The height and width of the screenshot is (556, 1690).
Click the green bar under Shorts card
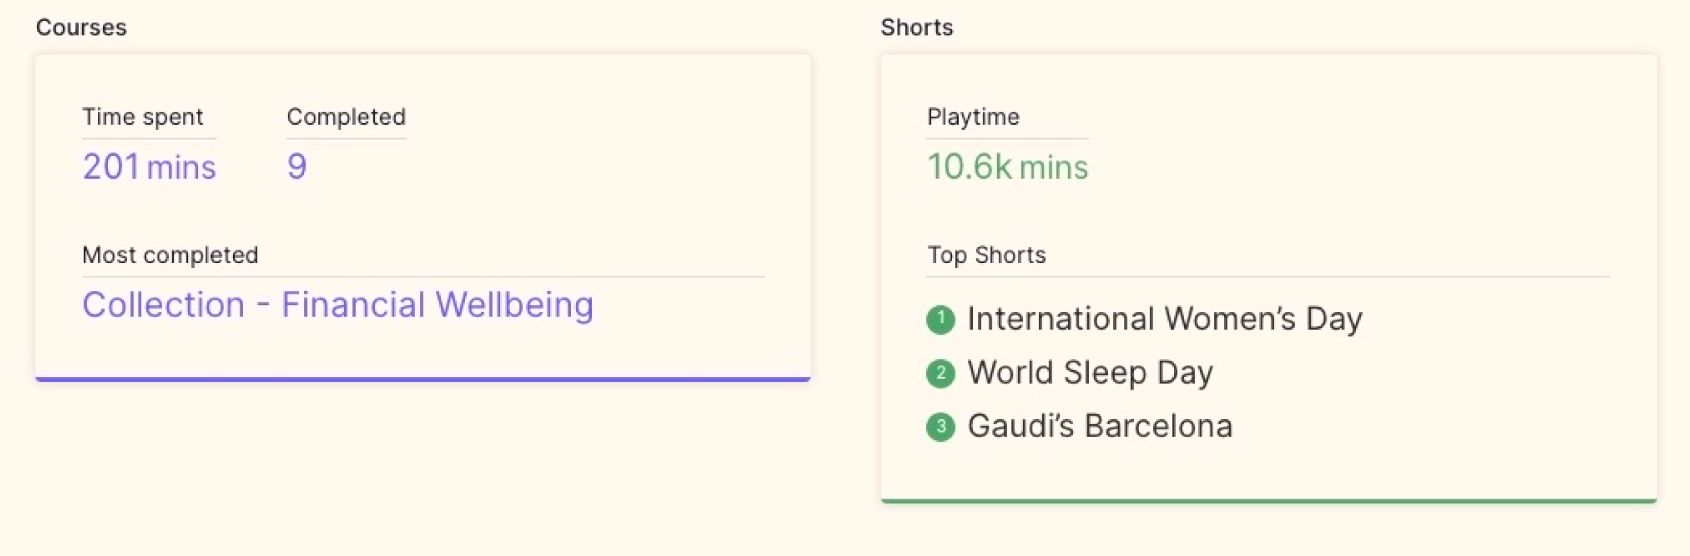(1268, 500)
